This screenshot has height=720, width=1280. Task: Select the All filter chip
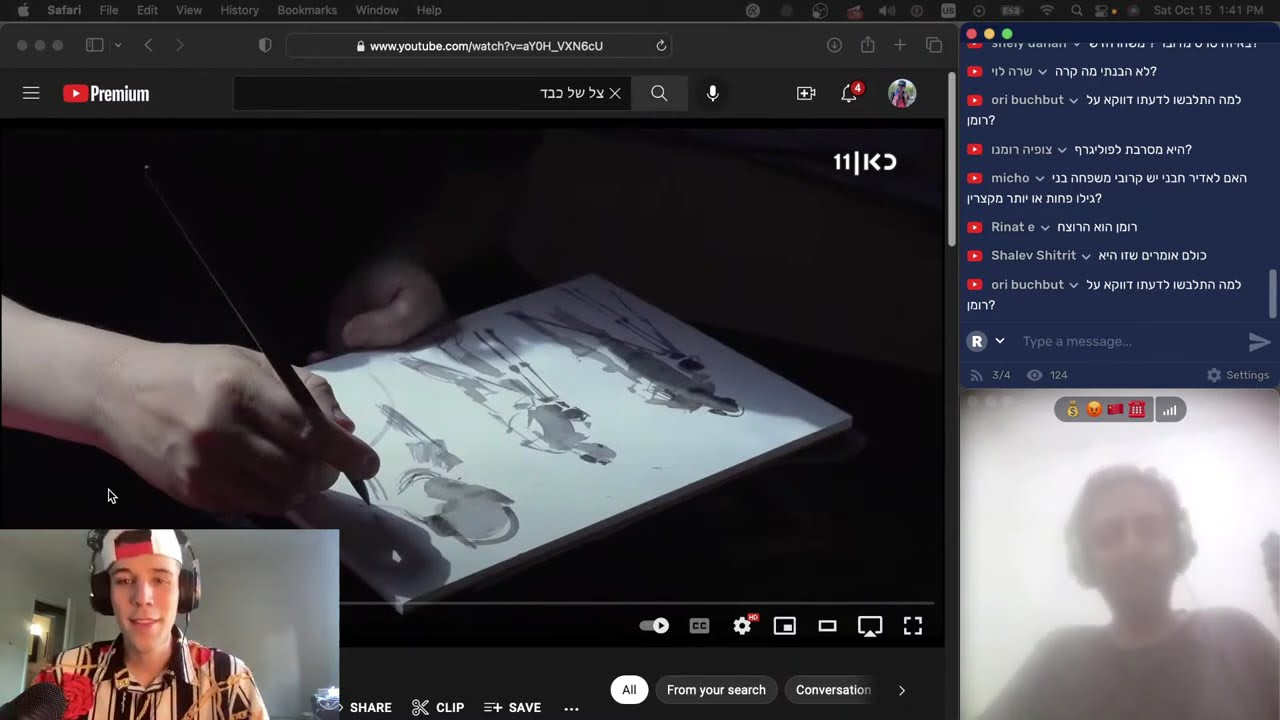tap(629, 690)
